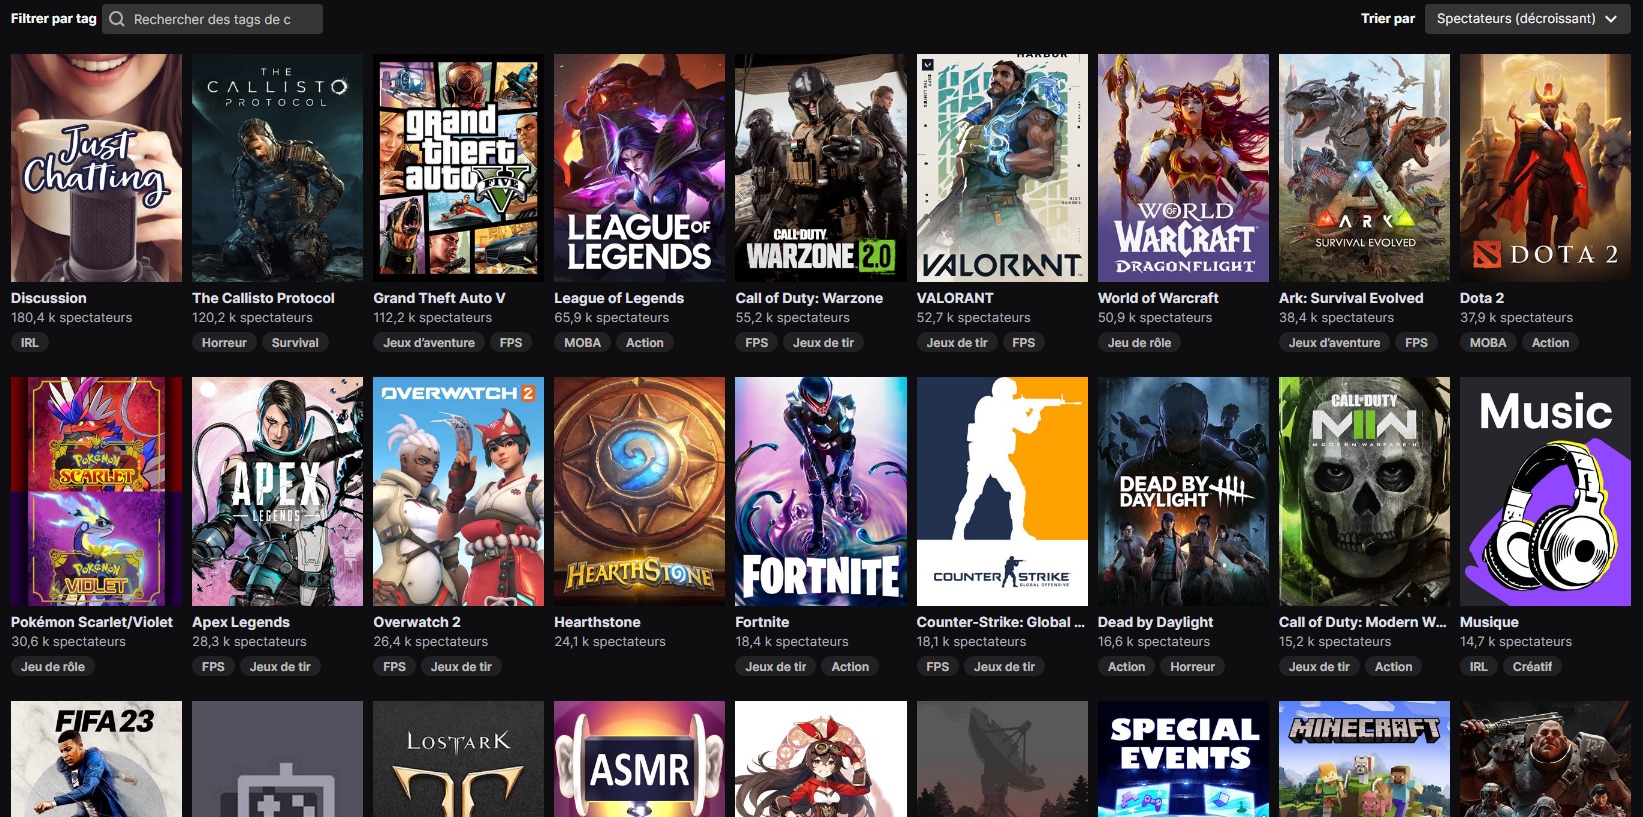The height and width of the screenshot is (817, 1643).
Task: Open the Special Events category thumbnail
Action: 1183,759
